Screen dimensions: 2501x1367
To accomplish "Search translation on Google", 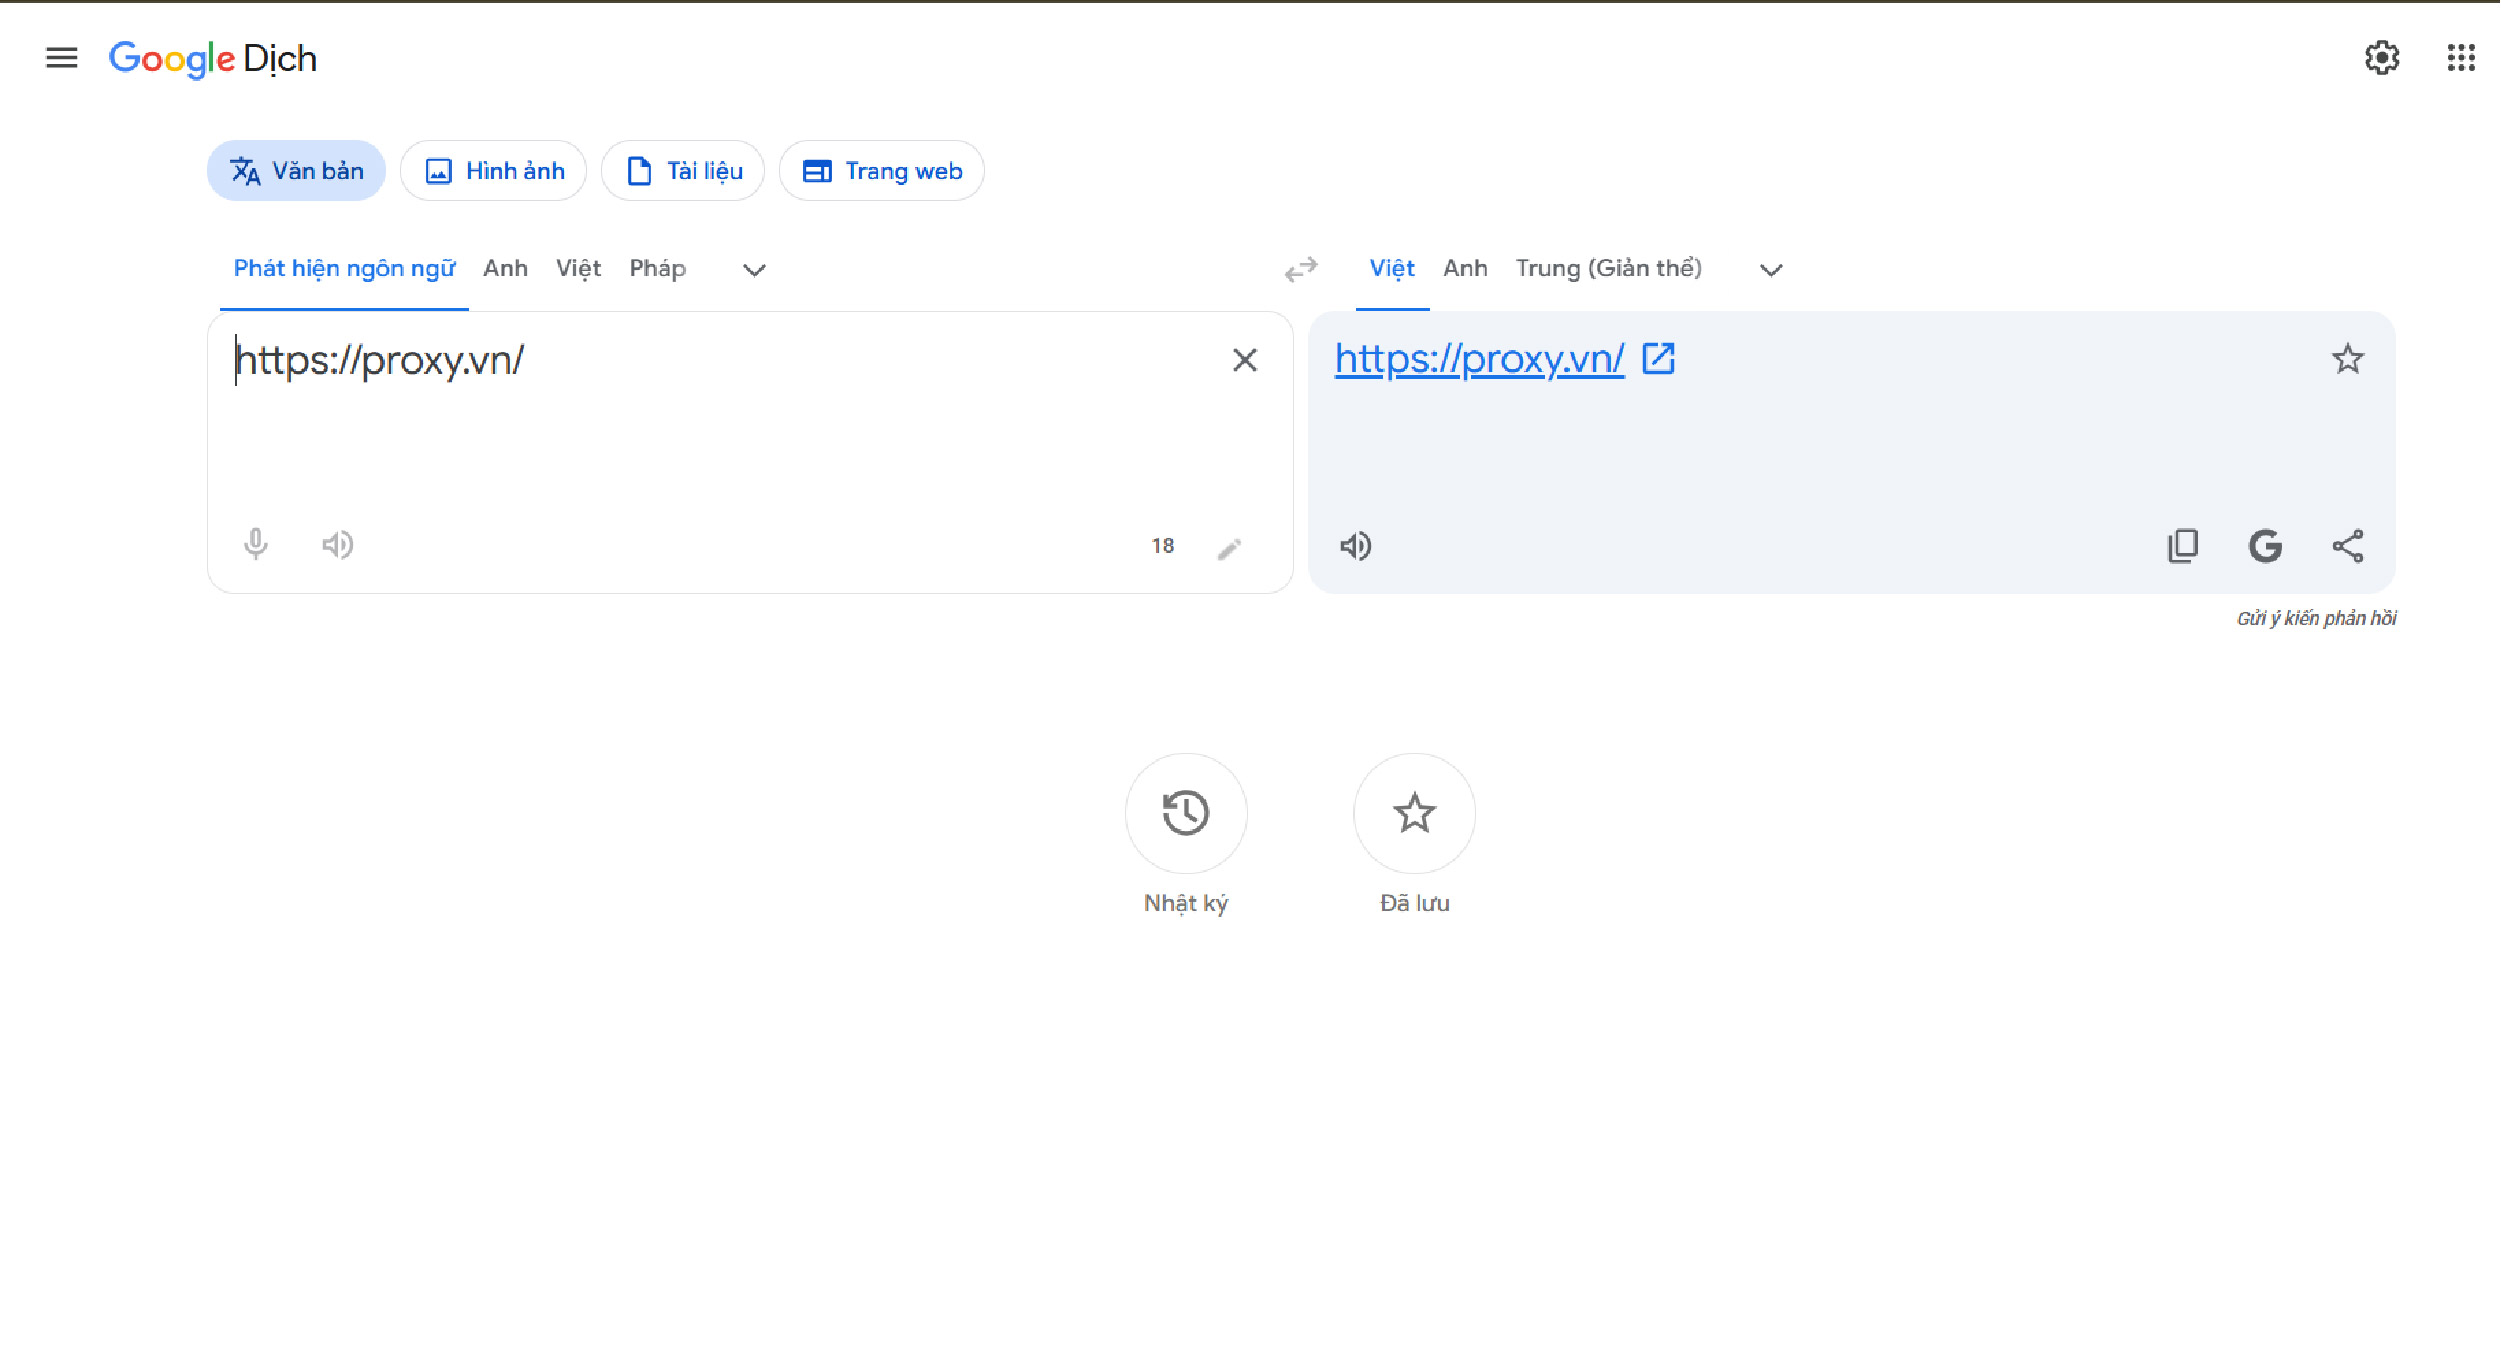I will pyautogui.click(x=2265, y=546).
